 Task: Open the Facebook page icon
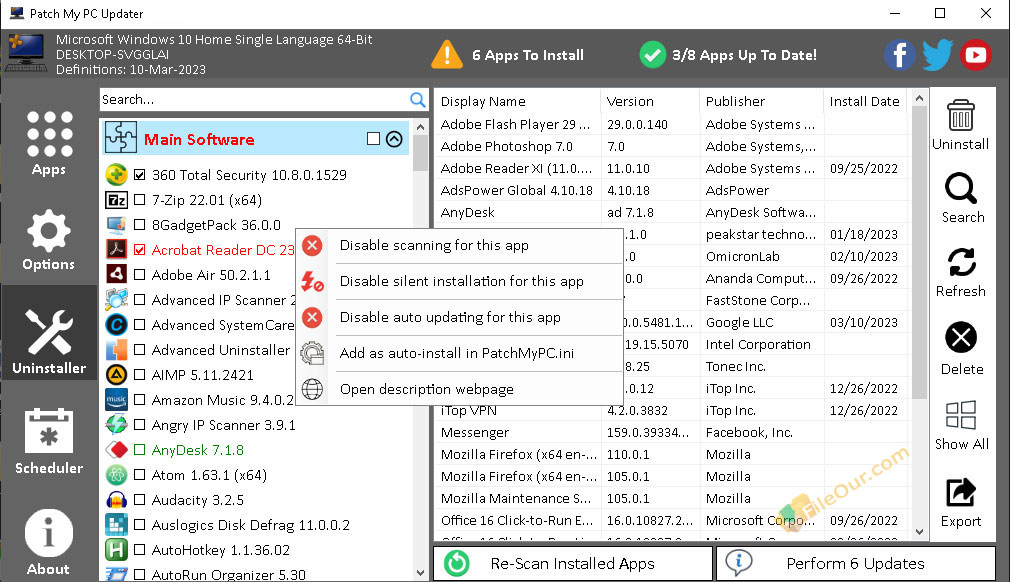tap(899, 55)
